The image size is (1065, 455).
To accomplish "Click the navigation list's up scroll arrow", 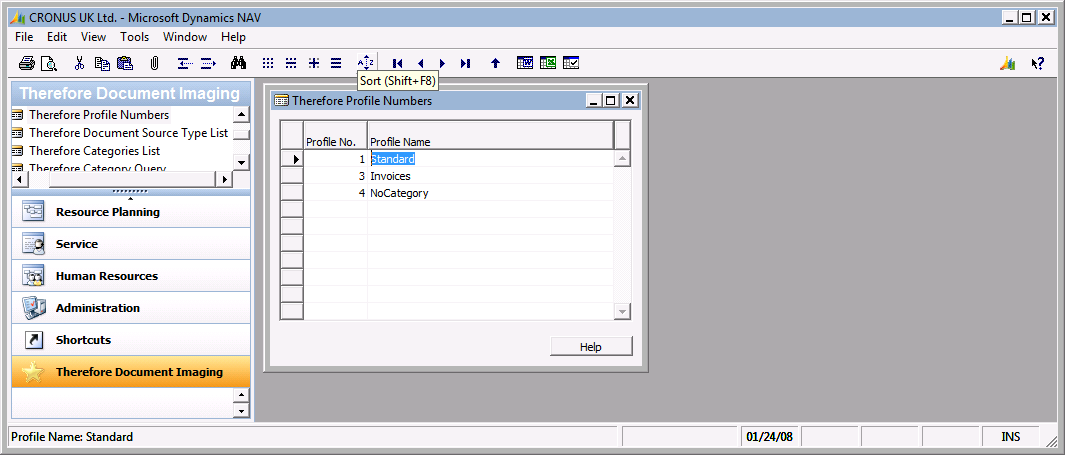I will pyautogui.click(x=241, y=115).
